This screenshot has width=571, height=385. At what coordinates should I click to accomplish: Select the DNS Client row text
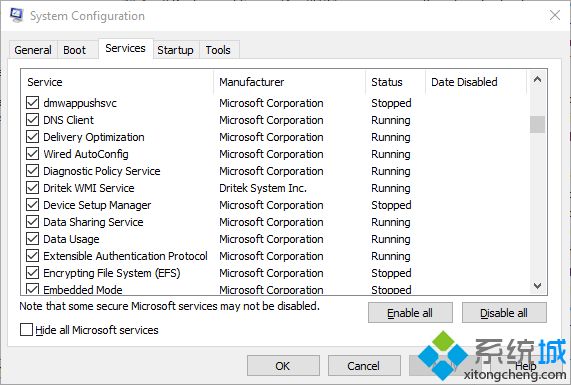(x=68, y=120)
